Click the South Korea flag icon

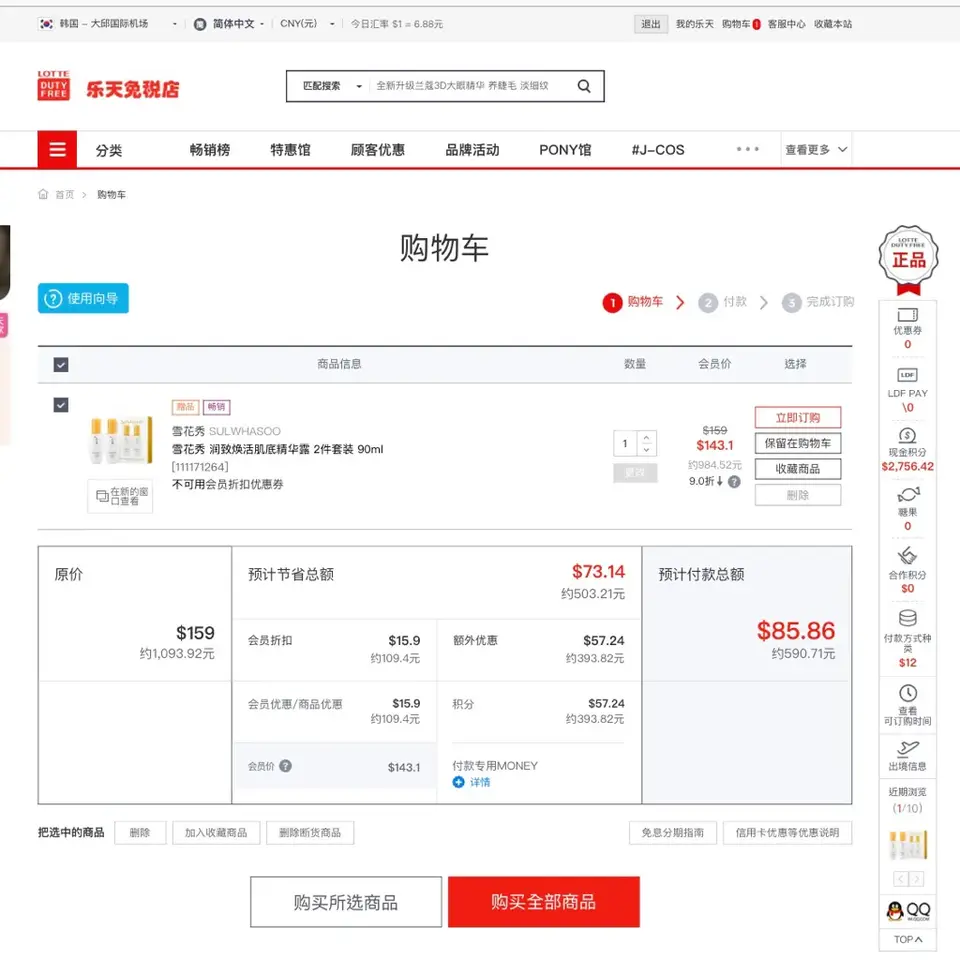click(x=46, y=24)
